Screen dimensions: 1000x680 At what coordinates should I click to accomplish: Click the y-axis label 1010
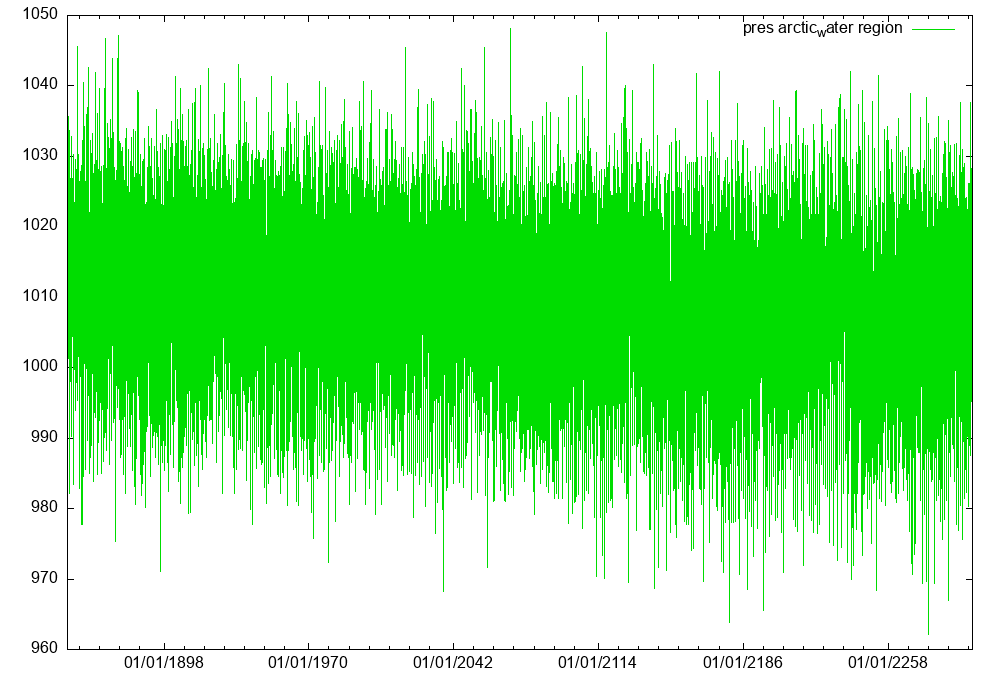(x=40, y=296)
